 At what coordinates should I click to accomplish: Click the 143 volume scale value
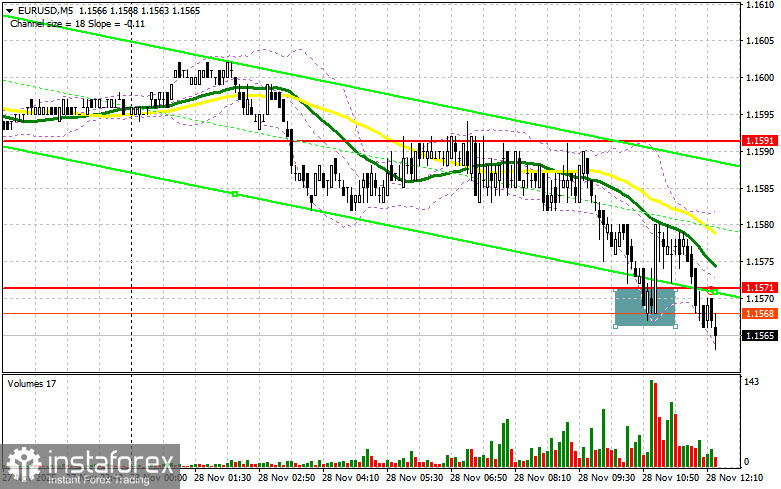(x=751, y=382)
